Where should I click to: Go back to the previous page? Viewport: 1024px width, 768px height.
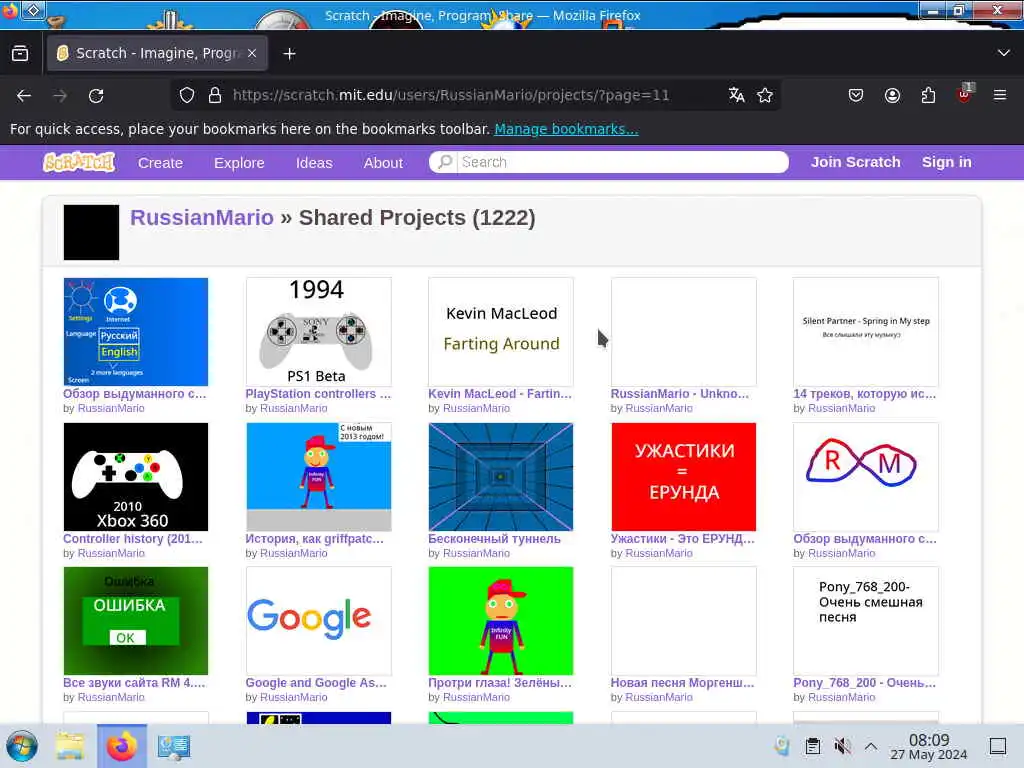(x=24, y=95)
